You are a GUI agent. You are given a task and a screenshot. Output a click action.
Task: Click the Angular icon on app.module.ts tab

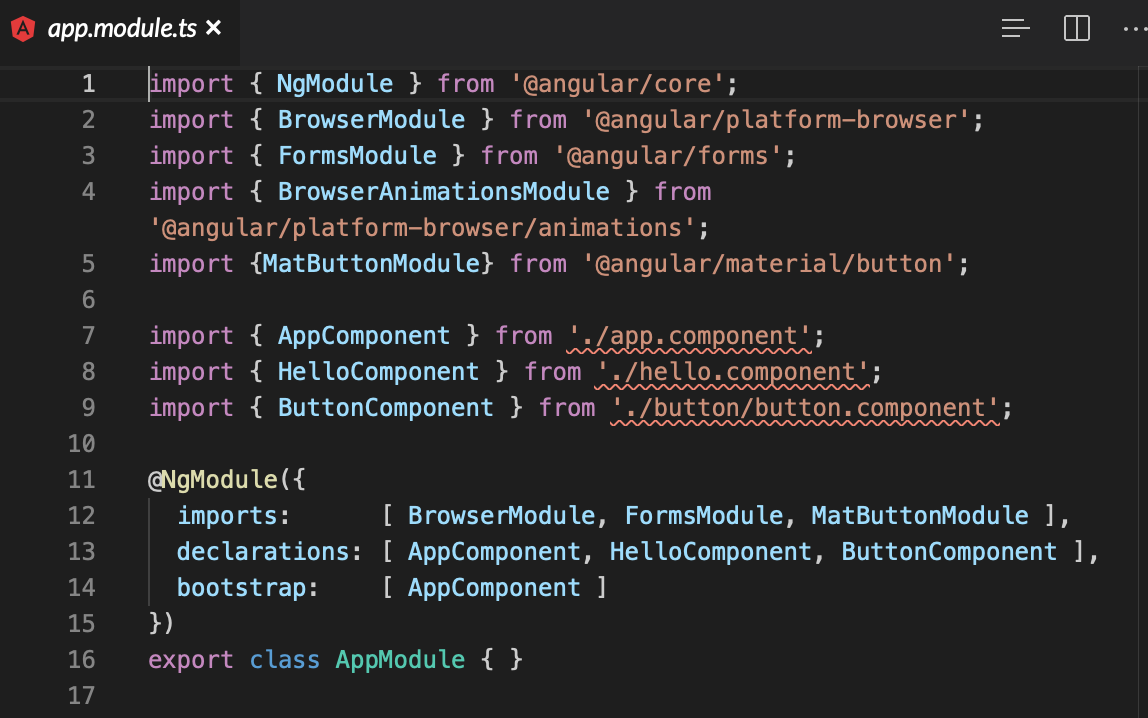coord(23,29)
